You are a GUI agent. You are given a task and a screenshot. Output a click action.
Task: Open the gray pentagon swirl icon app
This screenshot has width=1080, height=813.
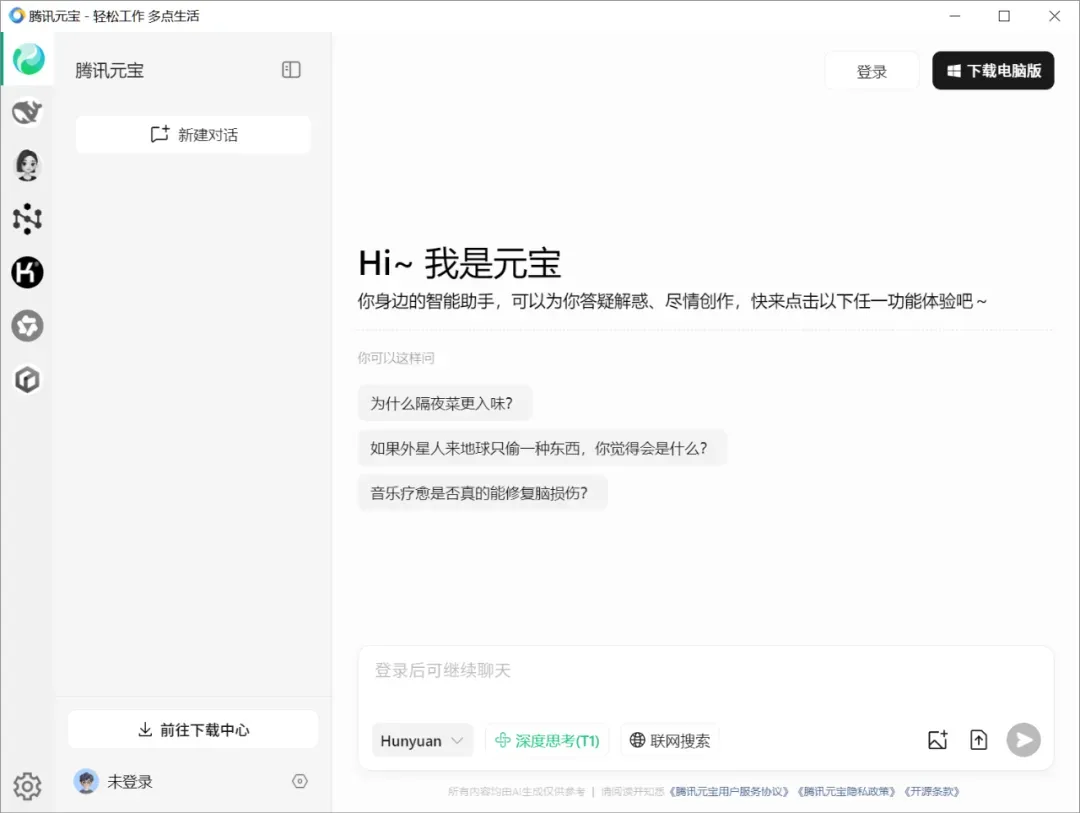[x=28, y=326]
